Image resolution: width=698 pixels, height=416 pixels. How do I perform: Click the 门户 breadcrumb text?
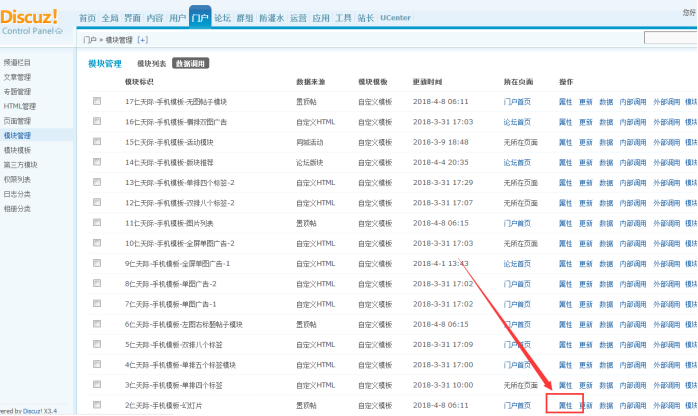[x=90, y=40]
